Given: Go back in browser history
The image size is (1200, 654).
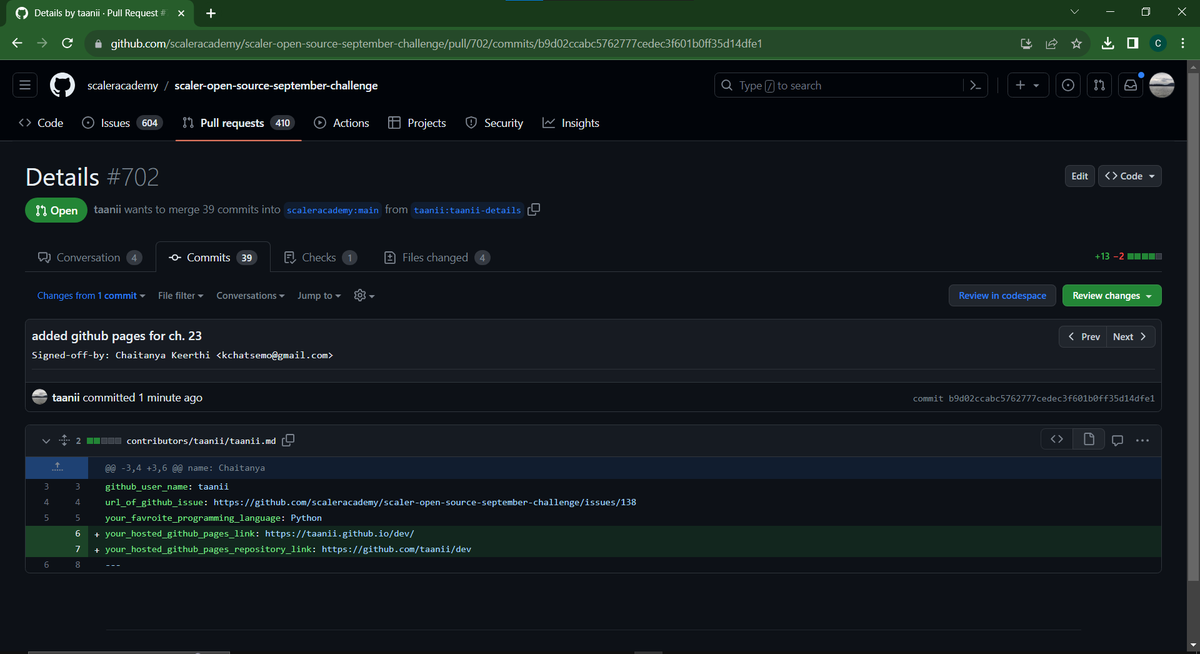Looking at the screenshot, I should tap(17, 44).
